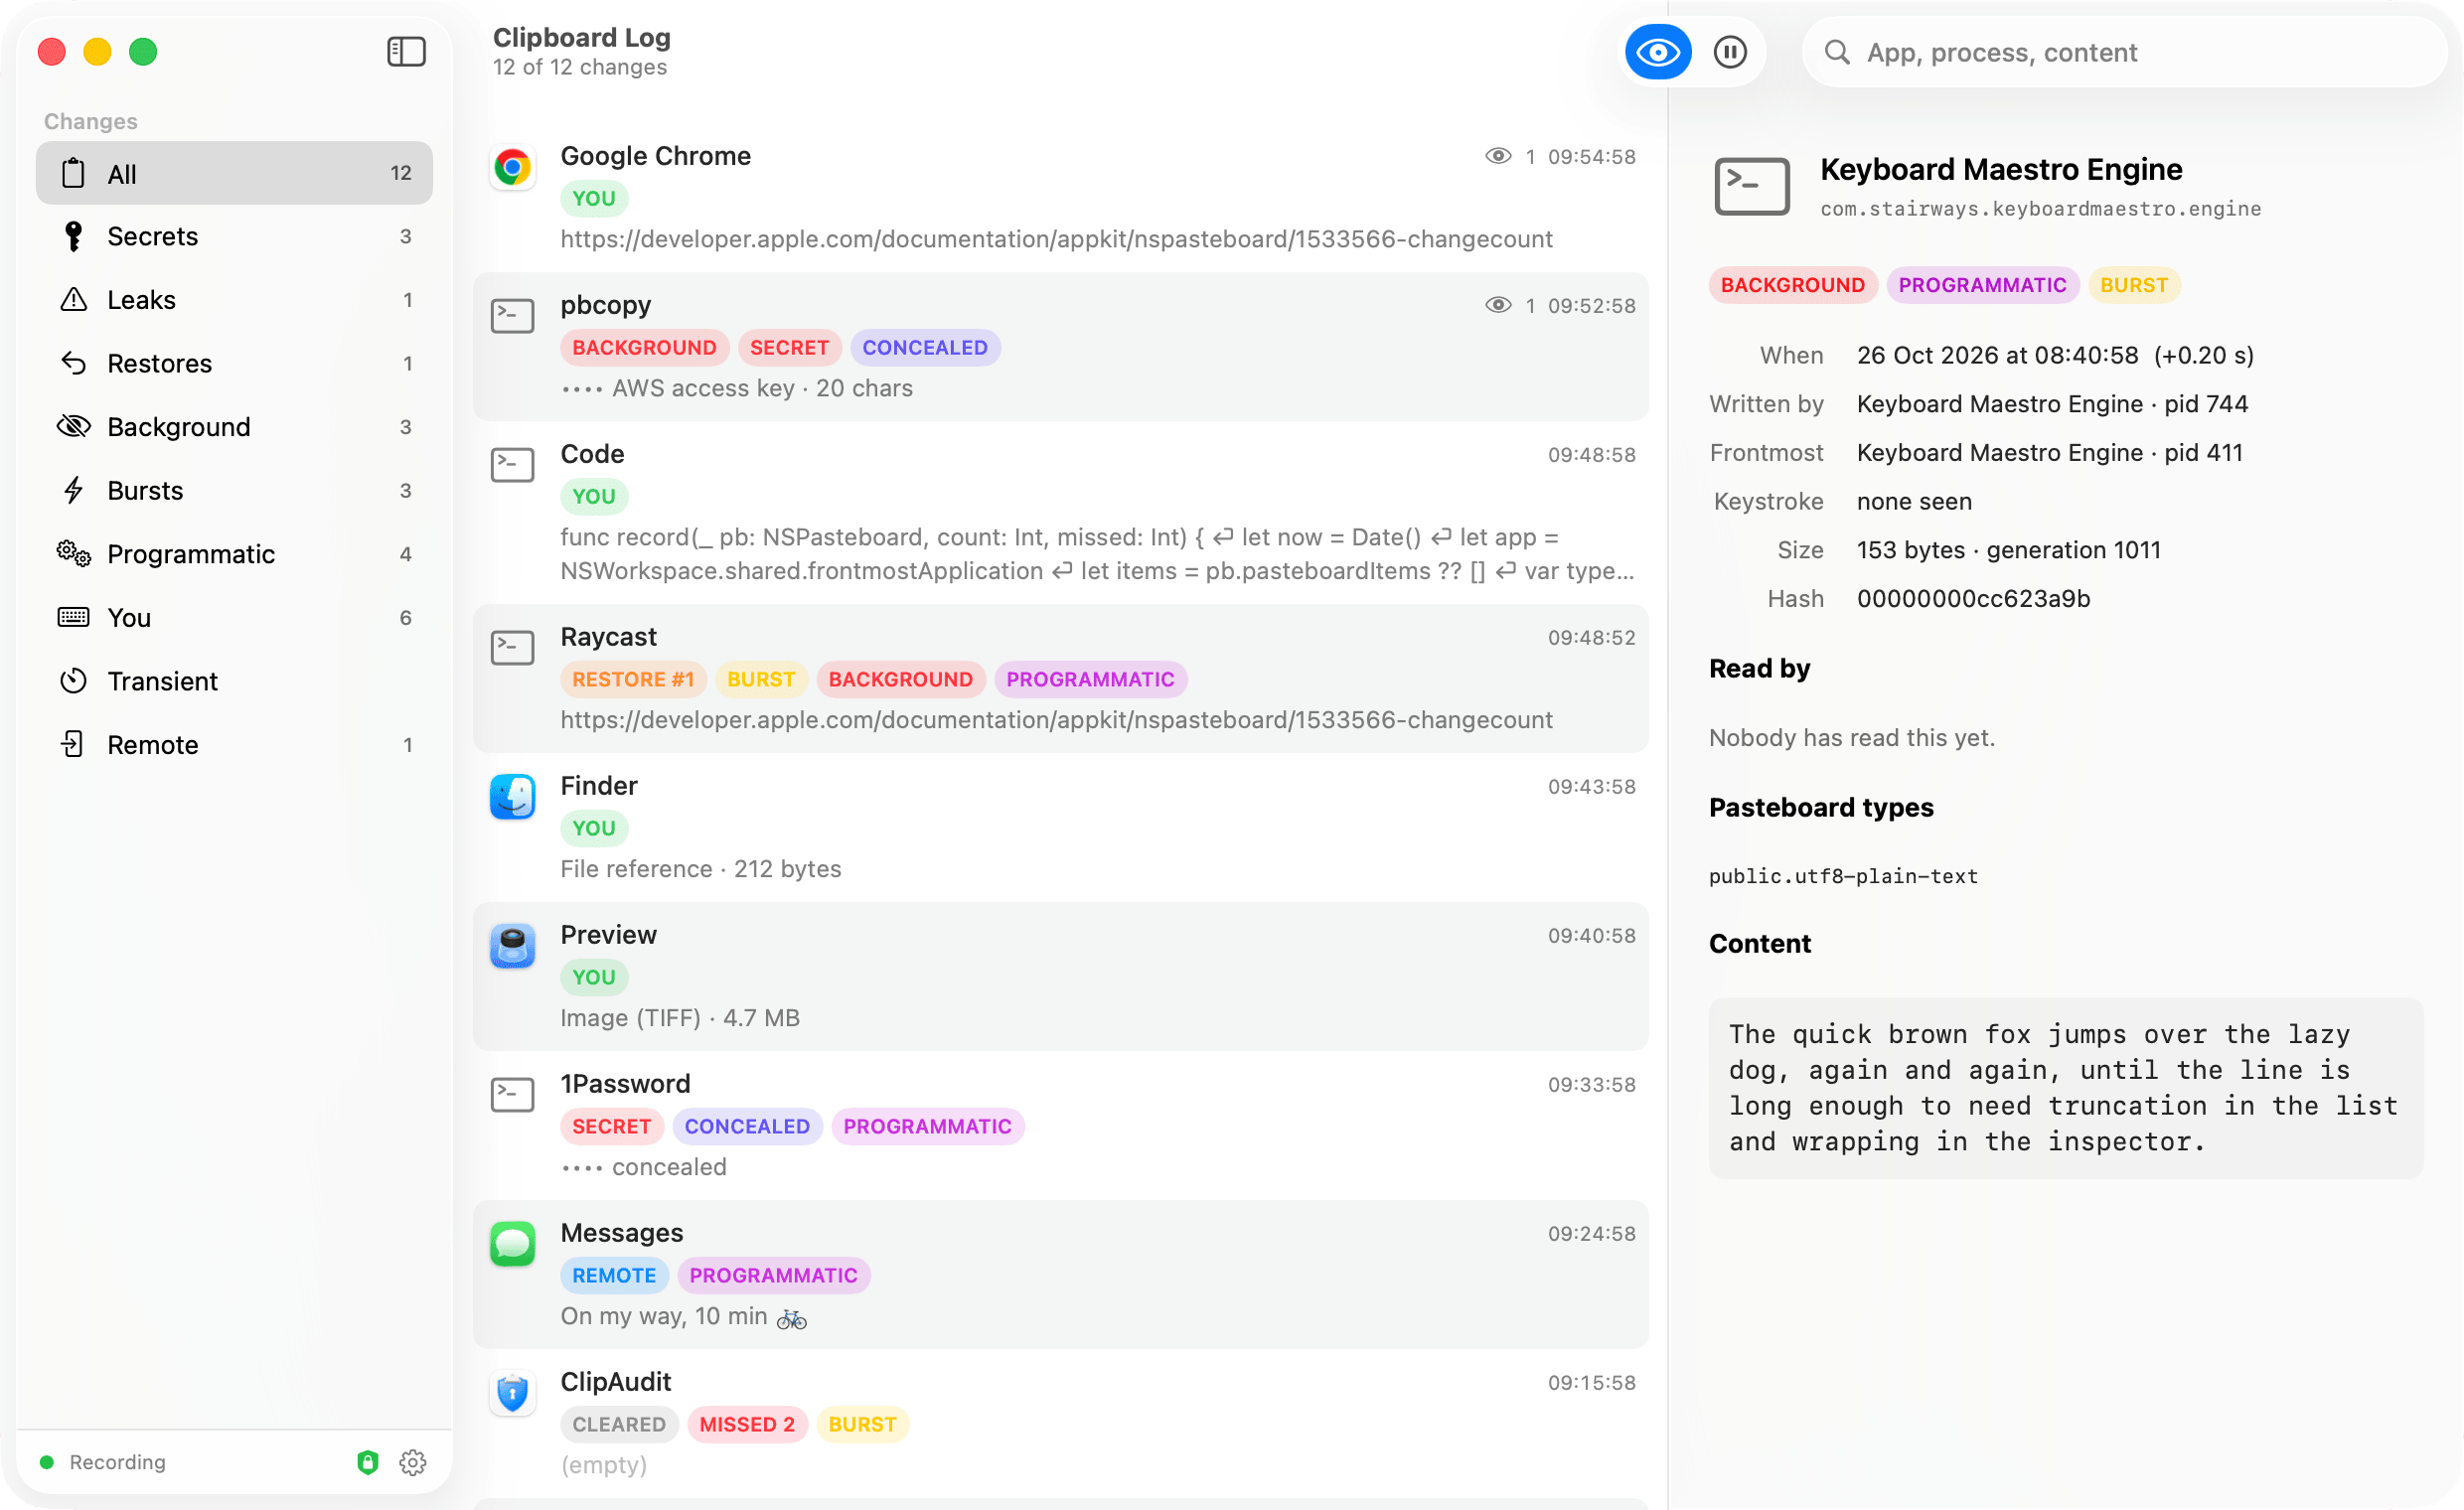Click the magnifying glass search icon
This screenshot has width=2464, height=1510.
pos(1836,52)
